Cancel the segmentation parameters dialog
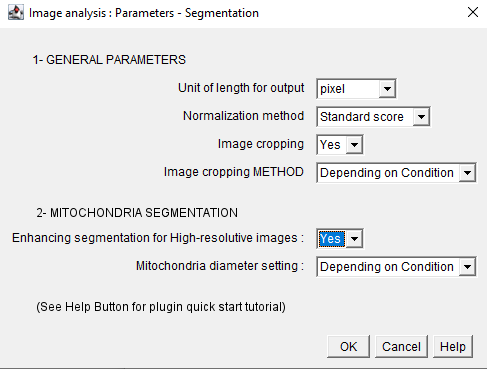 [x=401, y=347]
